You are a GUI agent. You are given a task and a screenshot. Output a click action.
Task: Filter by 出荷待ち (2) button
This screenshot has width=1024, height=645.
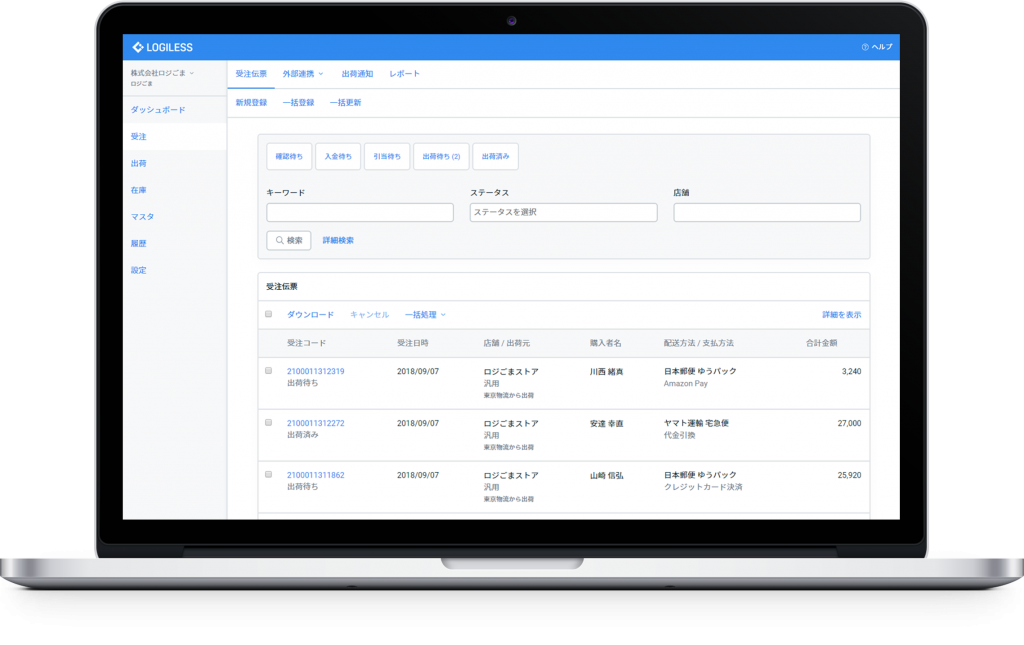(x=441, y=157)
